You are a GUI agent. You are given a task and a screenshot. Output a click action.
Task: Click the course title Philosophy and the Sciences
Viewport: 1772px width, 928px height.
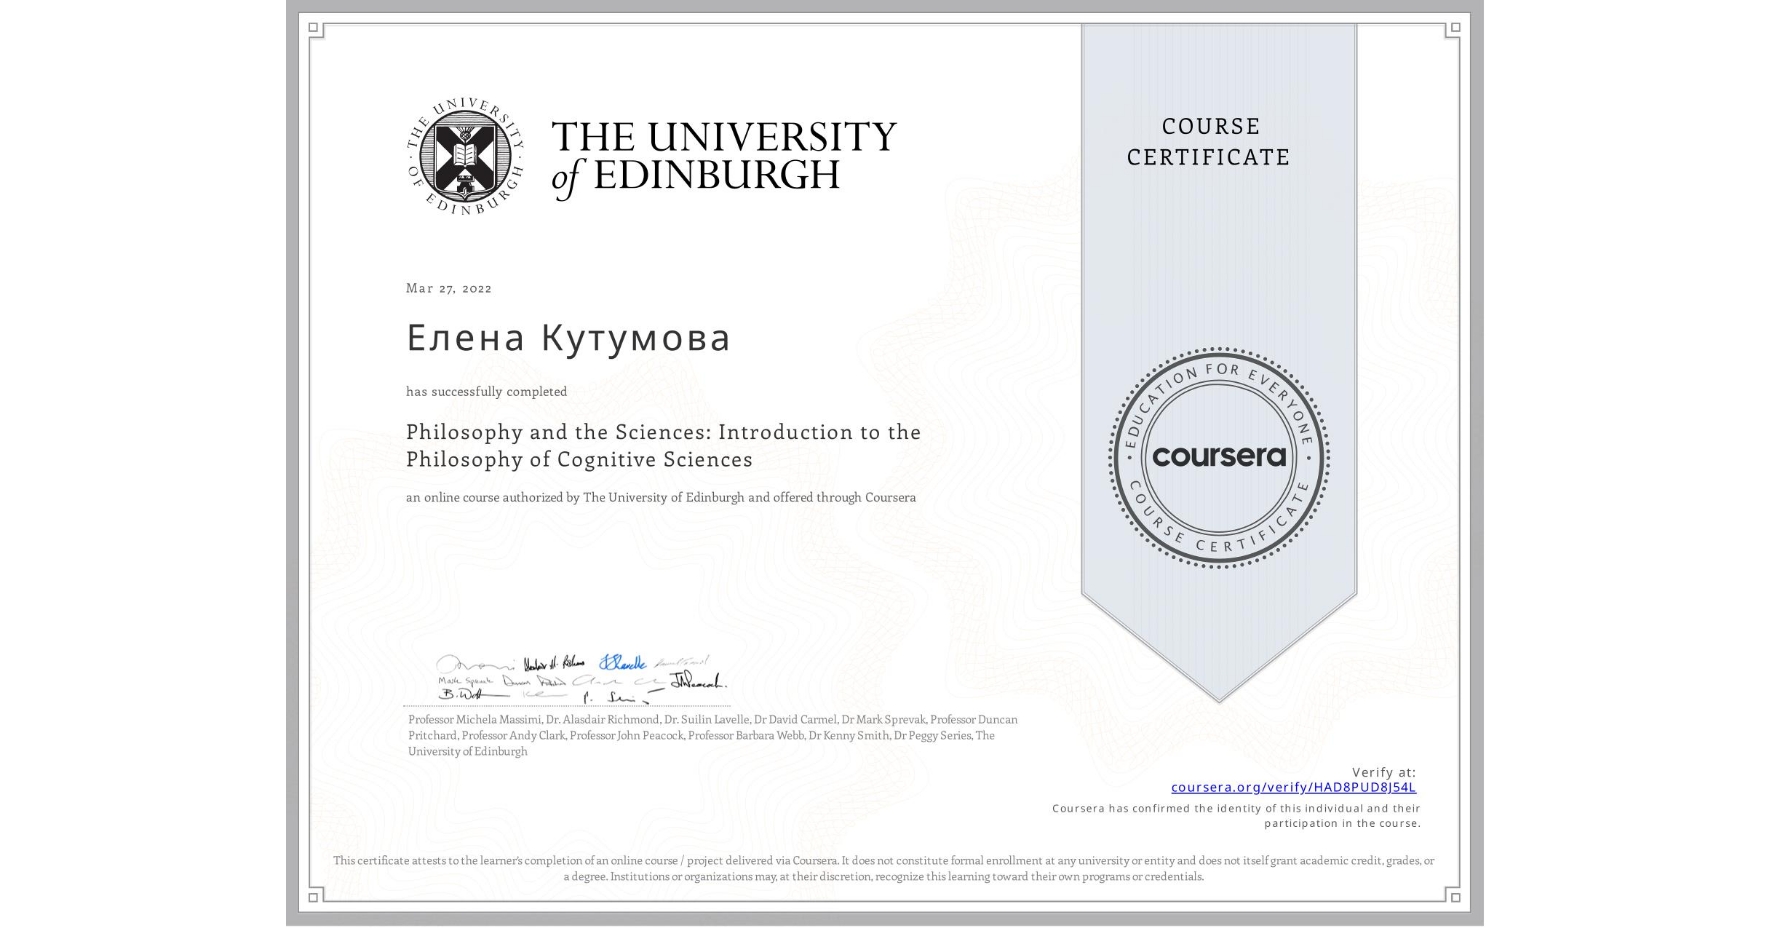pos(663,445)
